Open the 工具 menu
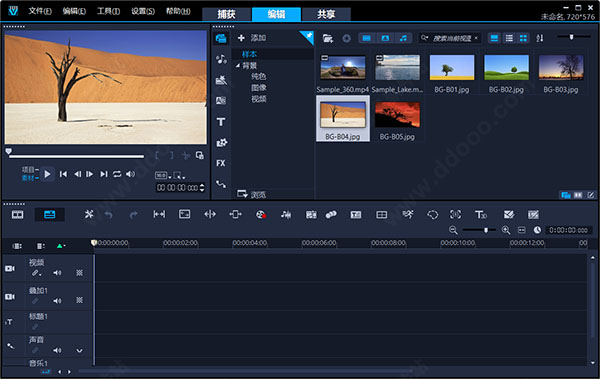This screenshot has width=600, height=379. coord(108,11)
